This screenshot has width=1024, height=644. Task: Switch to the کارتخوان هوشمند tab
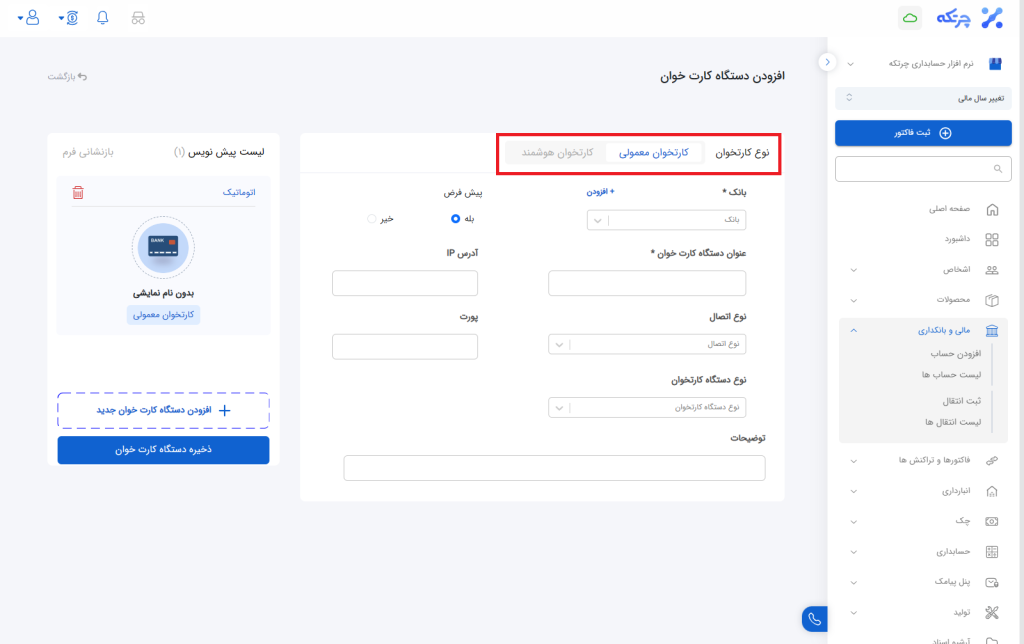tap(557, 153)
